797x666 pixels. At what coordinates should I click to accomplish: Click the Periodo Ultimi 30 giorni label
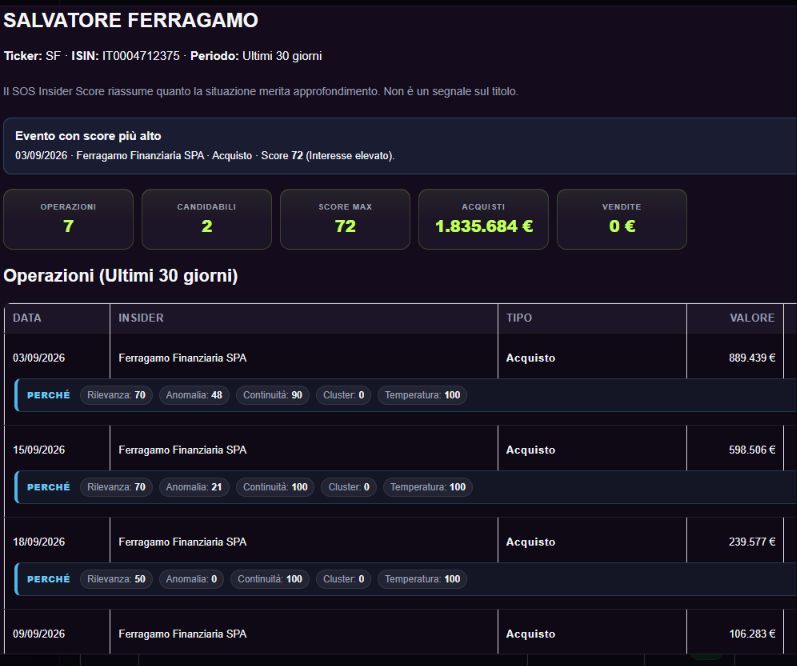tap(256, 56)
